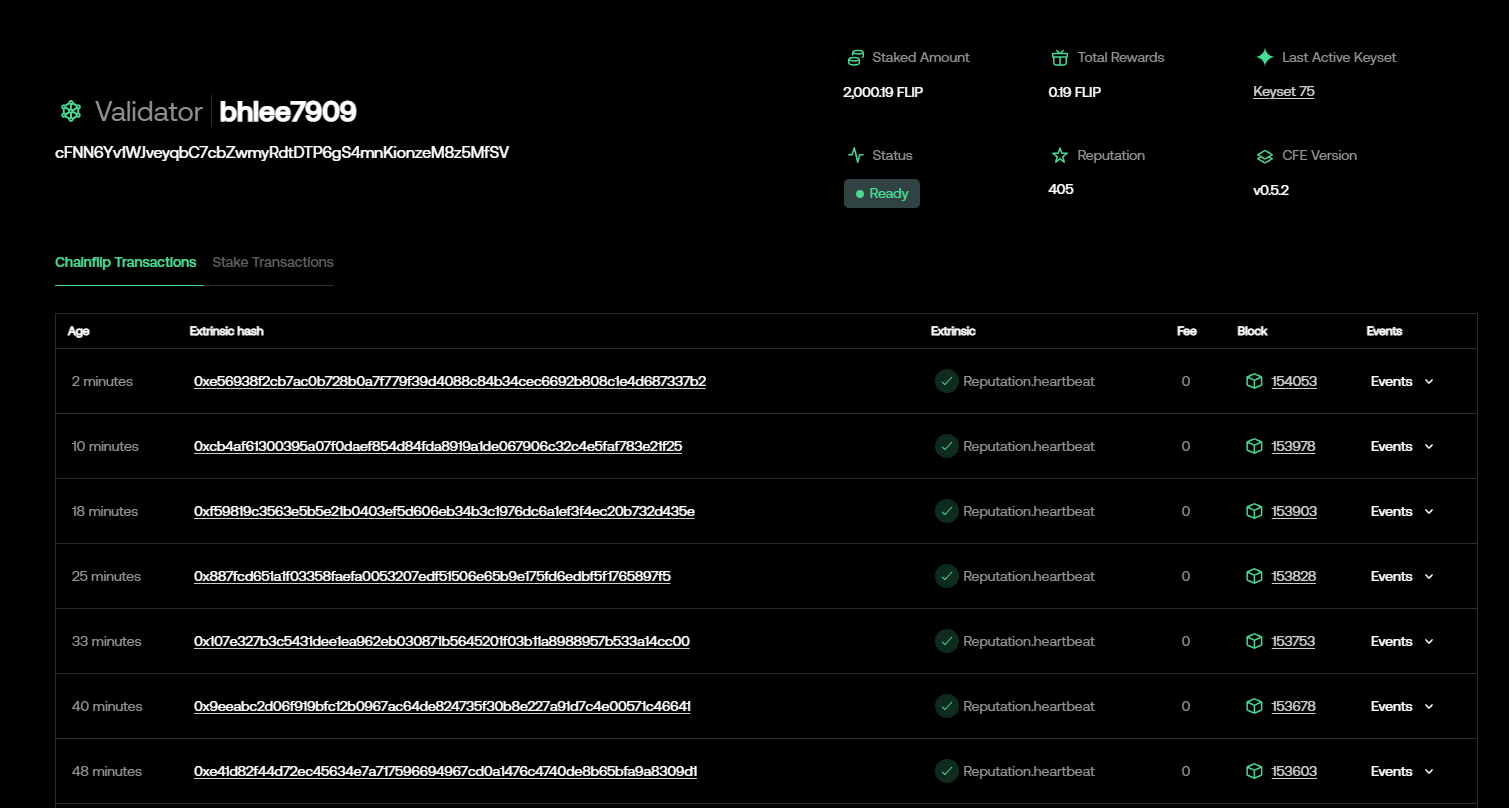Screen dimensions: 1509x808
Task: Click the Block column header
Action: click(x=1252, y=331)
